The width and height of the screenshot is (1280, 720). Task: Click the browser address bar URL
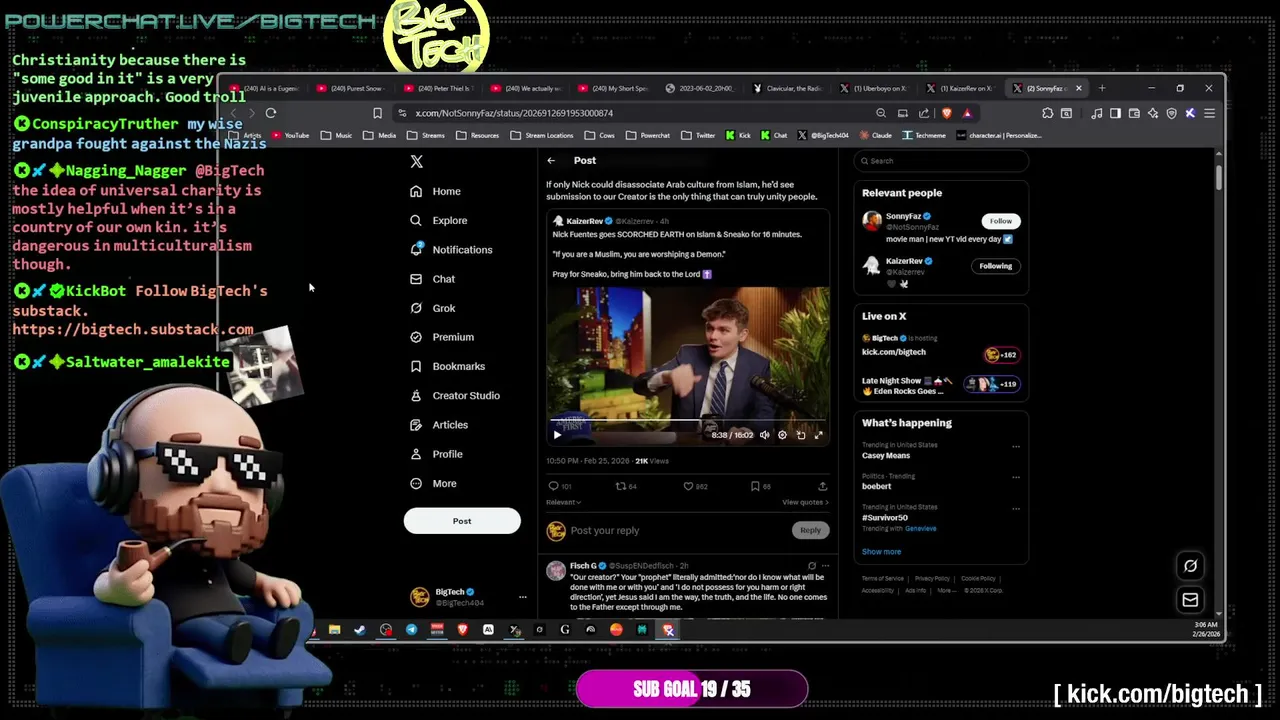point(514,113)
